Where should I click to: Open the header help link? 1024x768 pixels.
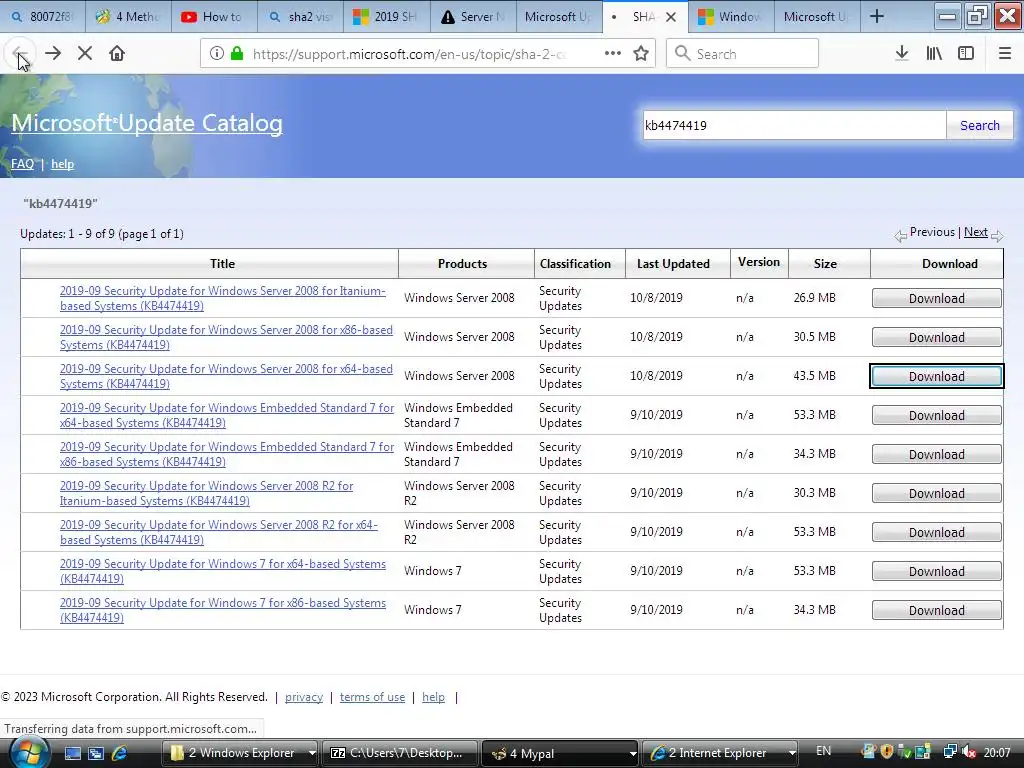point(63,164)
